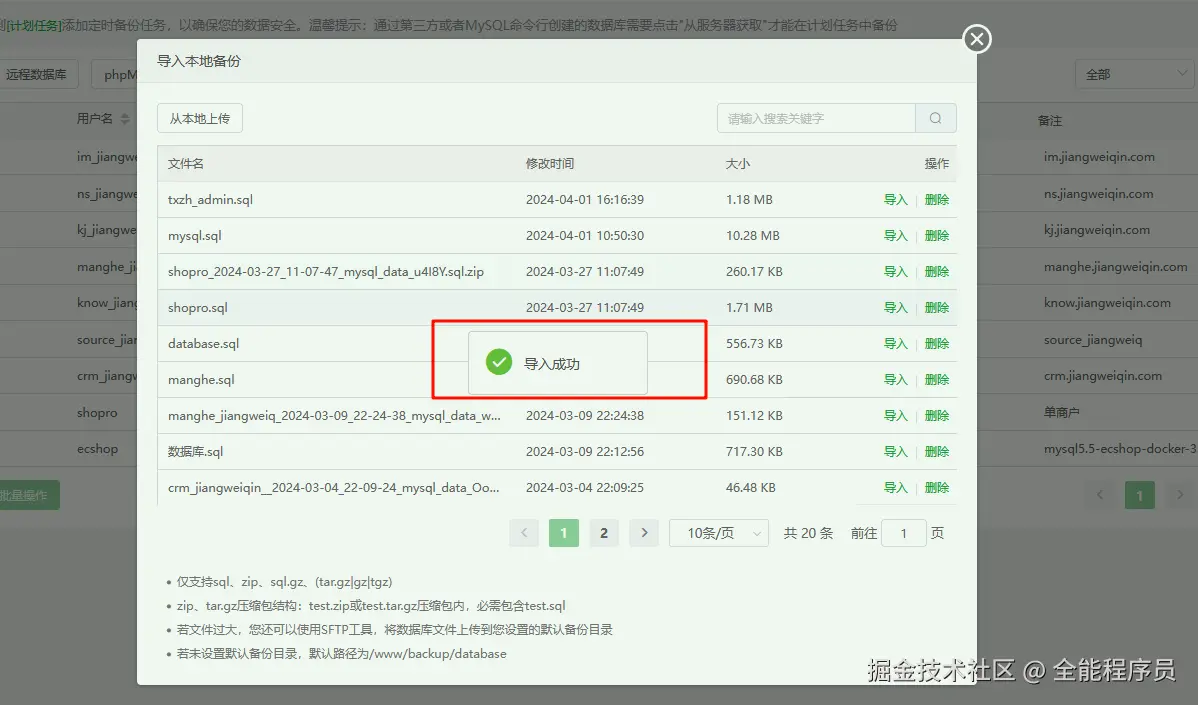Click the search magnifier icon

pyautogui.click(x=935, y=118)
